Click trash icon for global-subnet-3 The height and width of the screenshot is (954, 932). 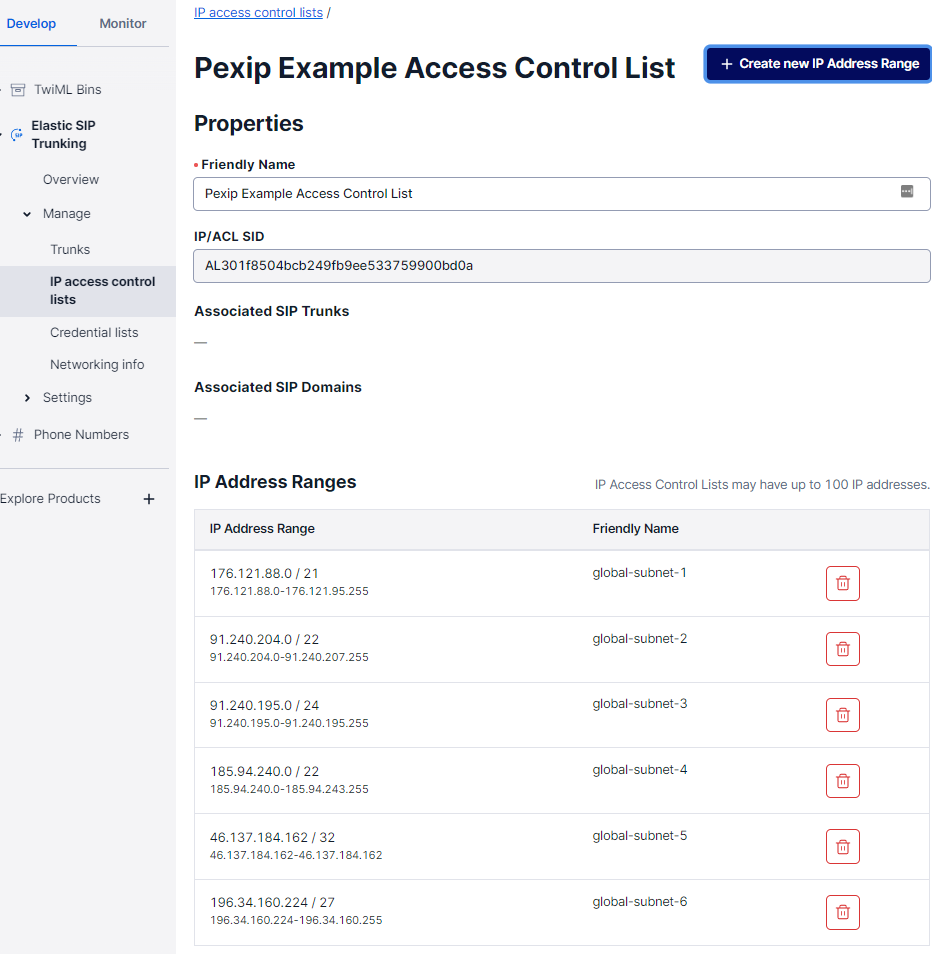click(x=842, y=715)
